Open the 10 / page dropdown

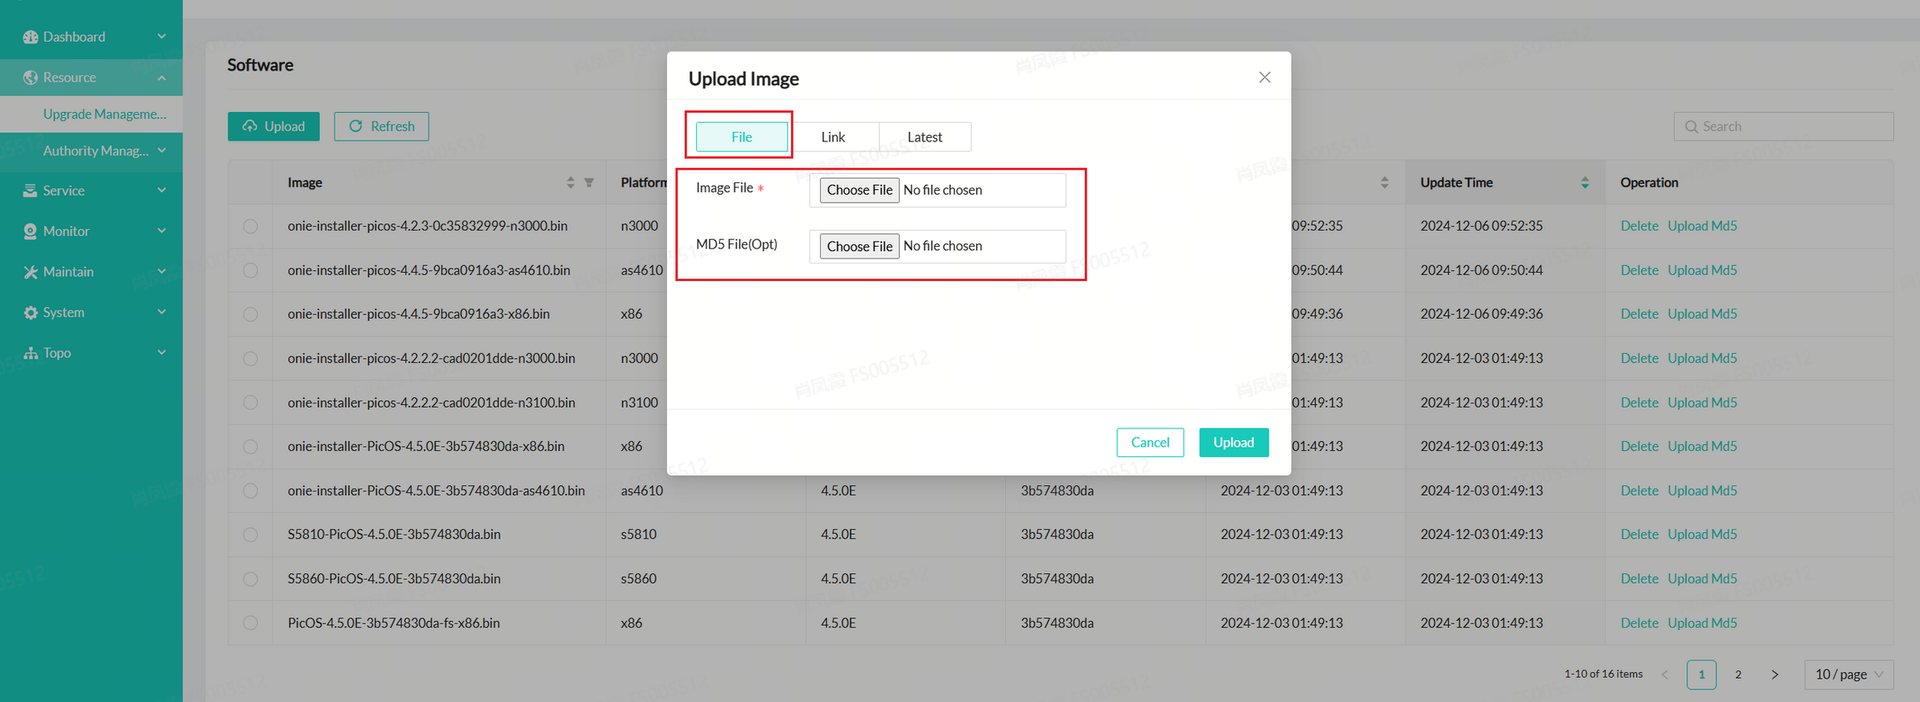[1849, 674]
